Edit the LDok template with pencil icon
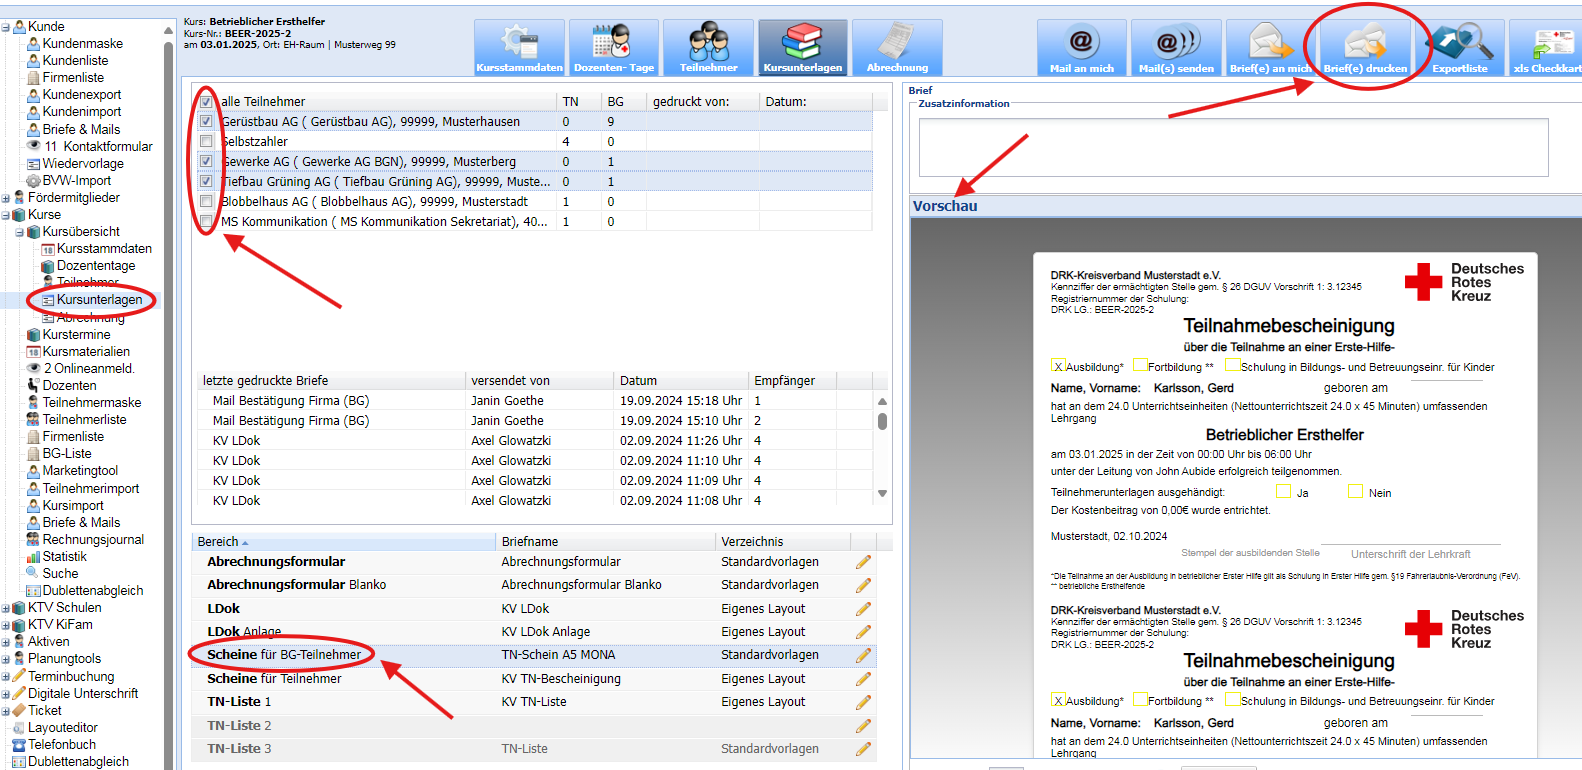This screenshot has width=1582, height=770. tap(863, 609)
